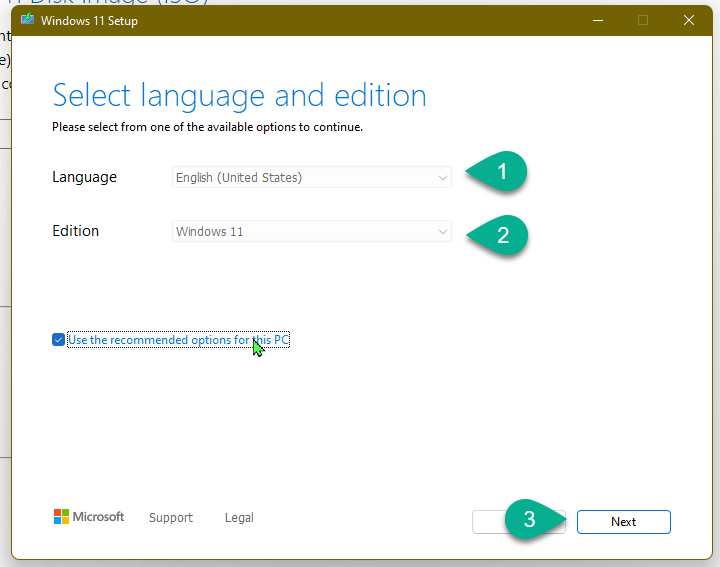The width and height of the screenshot is (720, 567).
Task: Click the 'Language' field label
Action: point(84,177)
